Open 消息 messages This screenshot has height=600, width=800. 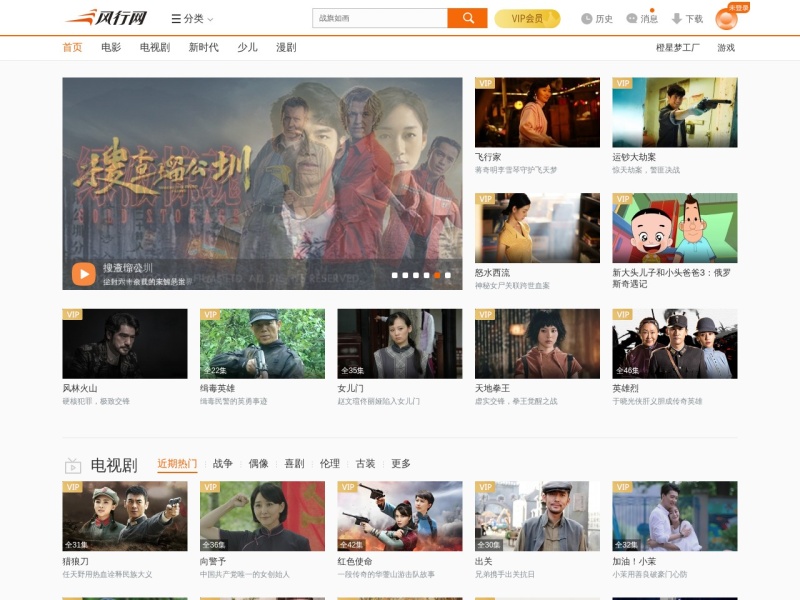pos(642,19)
